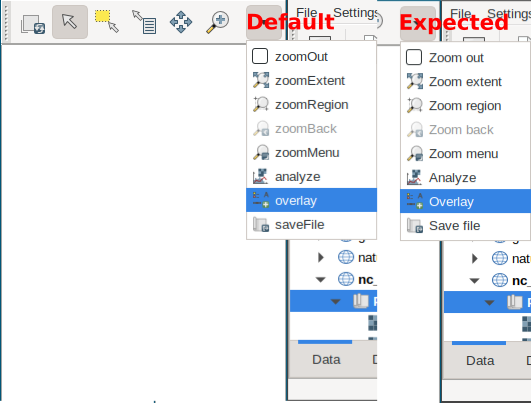The width and height of the screenshot is (531, 403).
Task: Tick the zoomOut checkbox in Default menu
Action: (260, 56)
